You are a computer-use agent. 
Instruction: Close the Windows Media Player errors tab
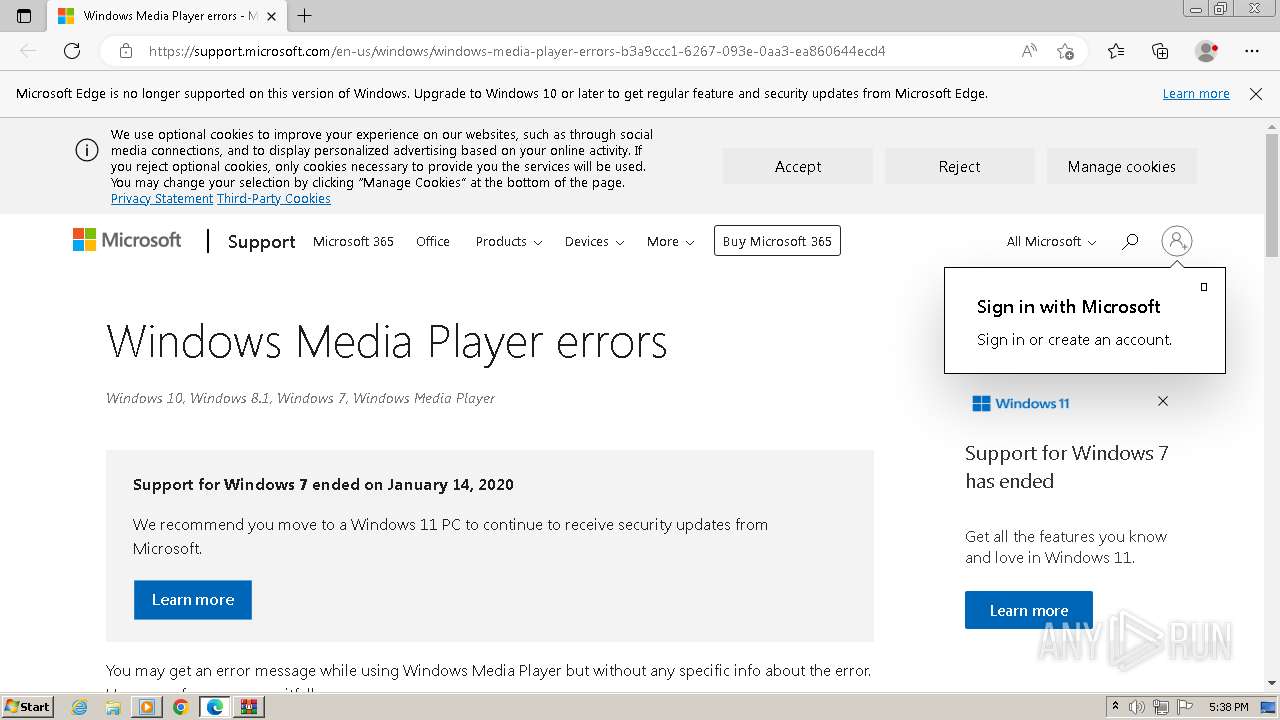[271, 16]
